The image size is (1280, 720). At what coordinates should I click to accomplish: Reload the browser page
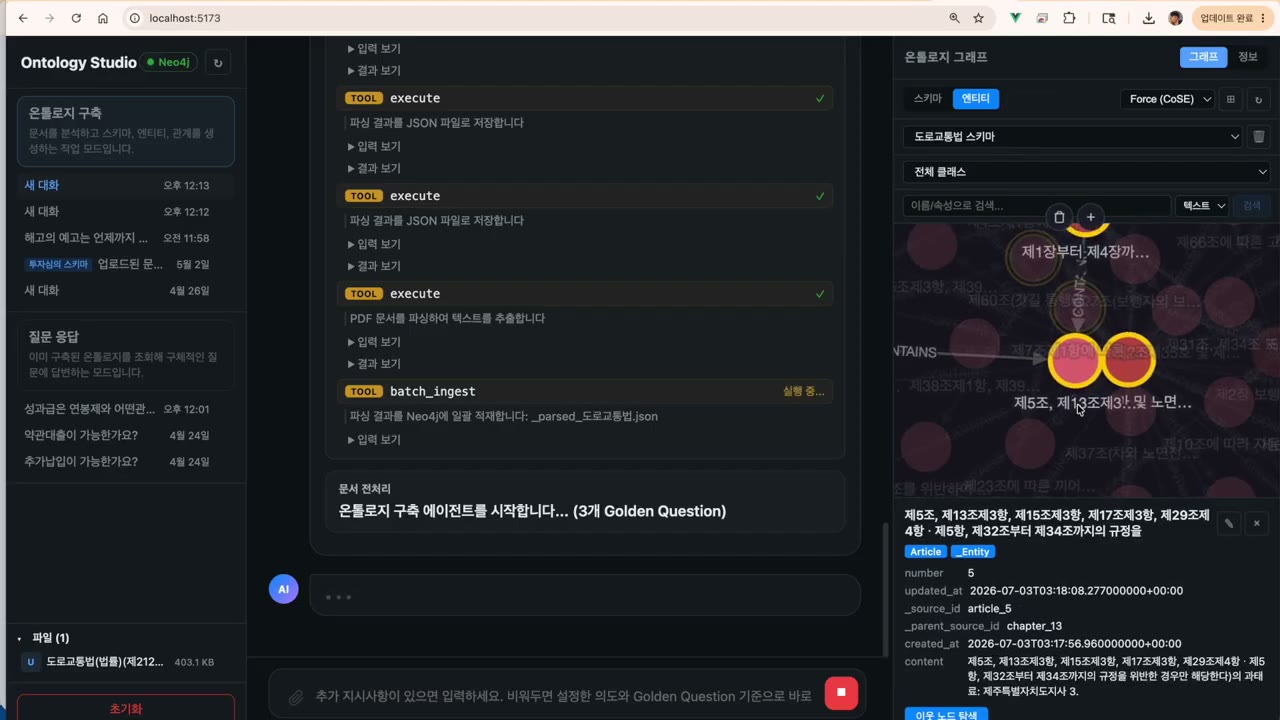click(x=76, y=18)
